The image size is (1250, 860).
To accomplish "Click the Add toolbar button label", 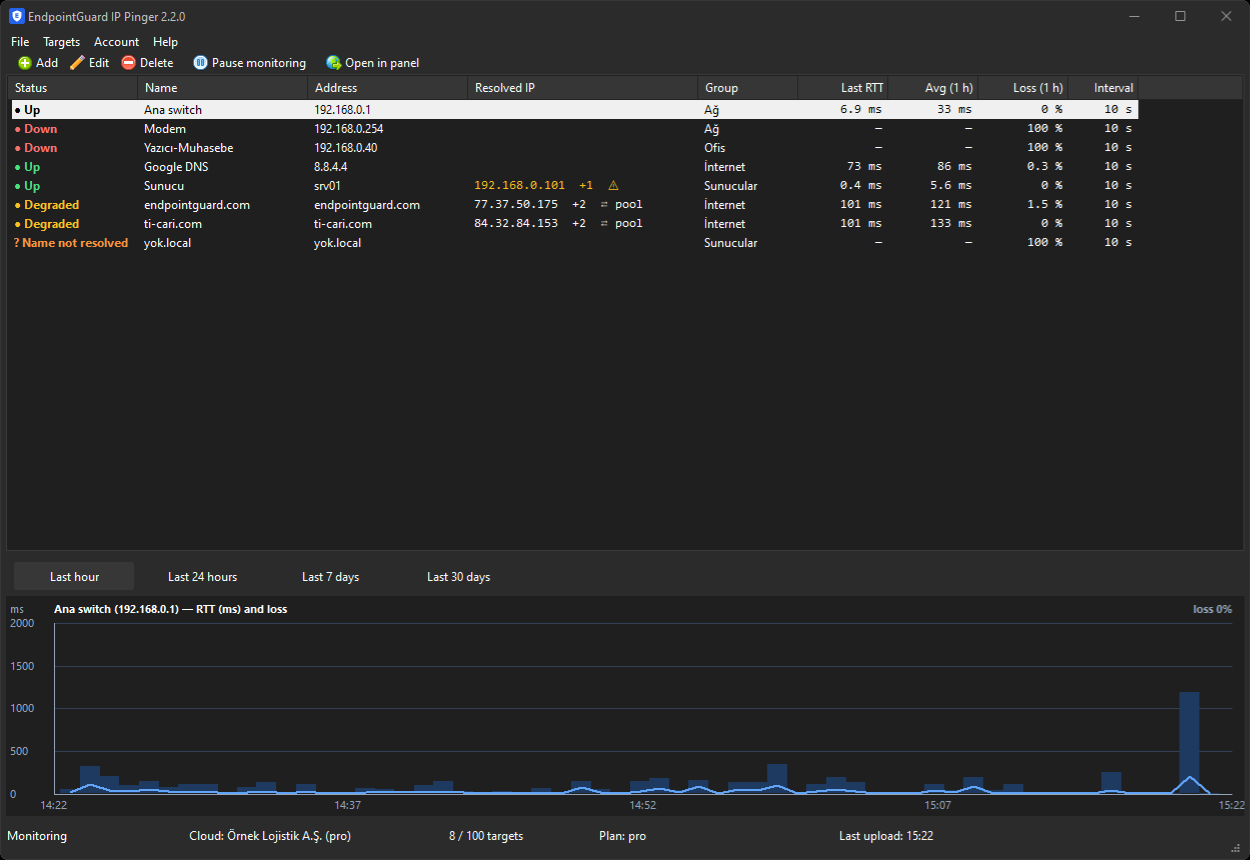I will [x=47, y=63].
